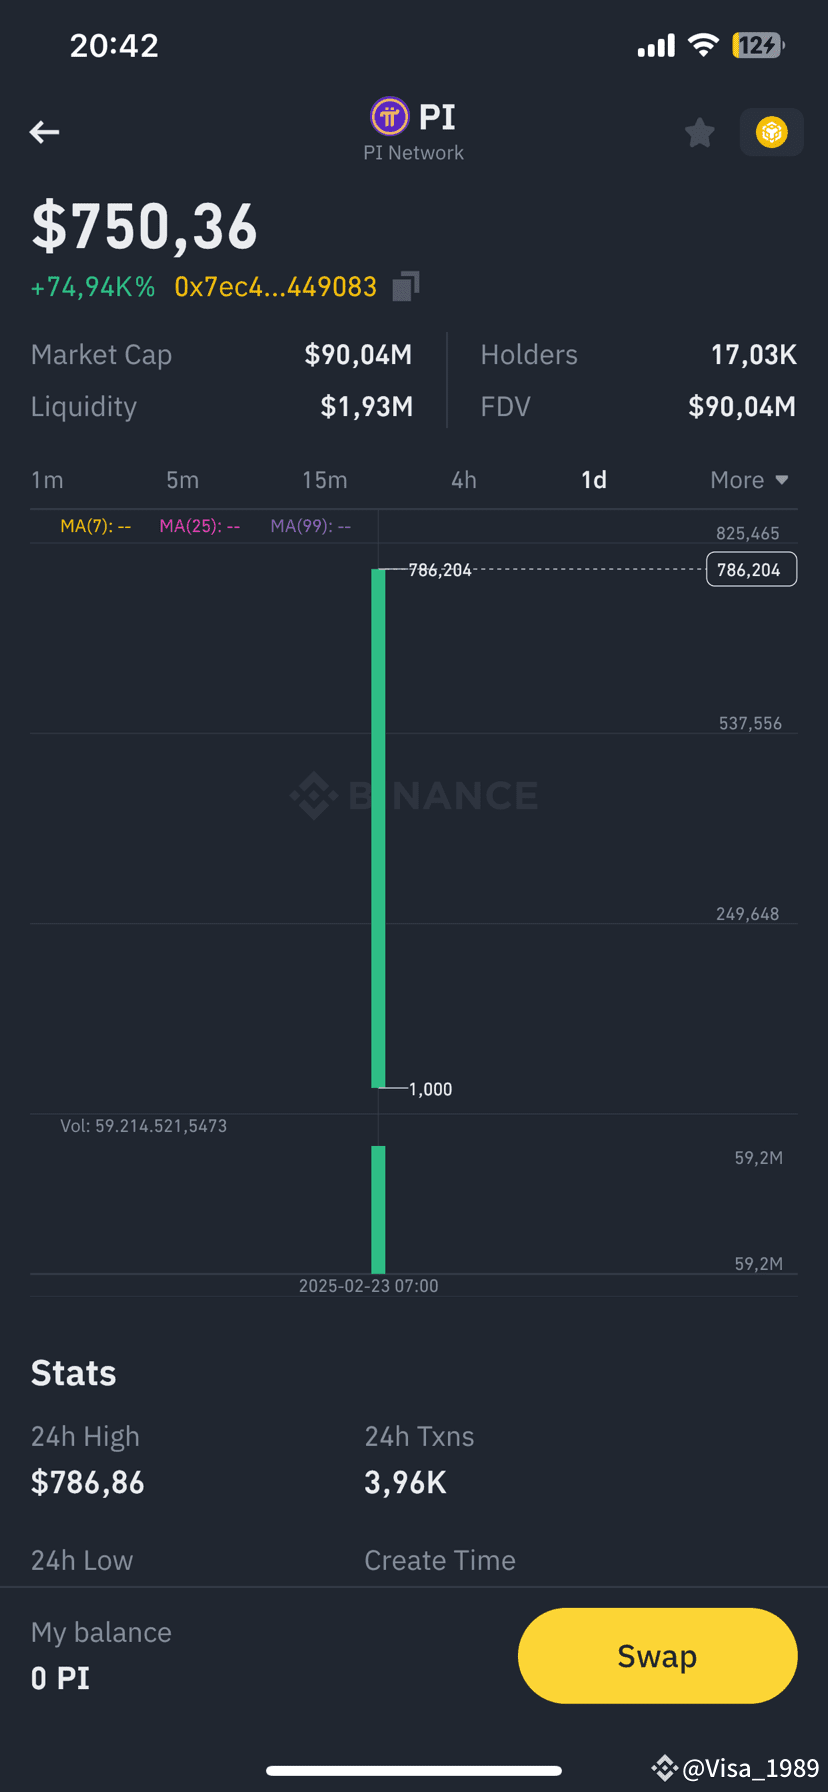828x1792 pixels.
Task: Expand the More timeframes dropdown
Action: [x=750, y=480]
